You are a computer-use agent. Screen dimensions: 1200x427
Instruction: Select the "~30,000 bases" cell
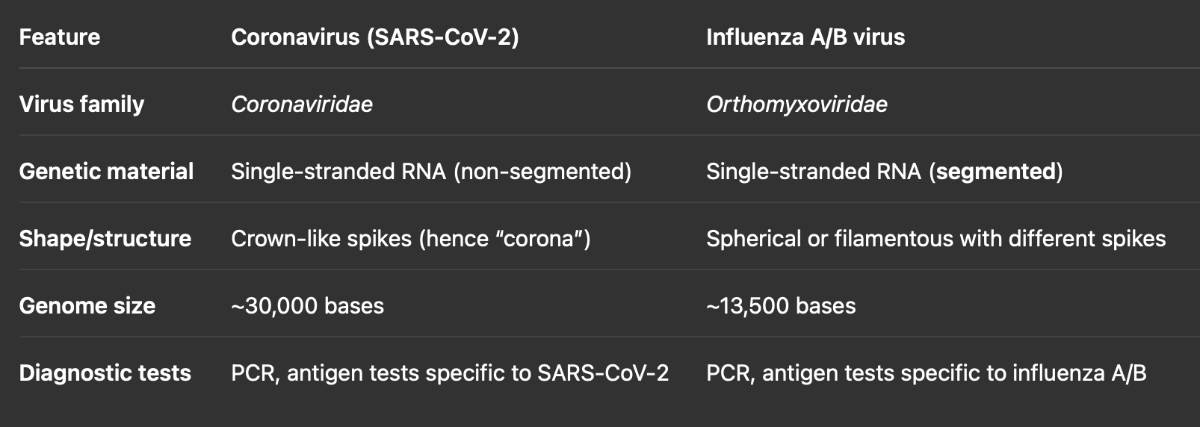[307, 306]
